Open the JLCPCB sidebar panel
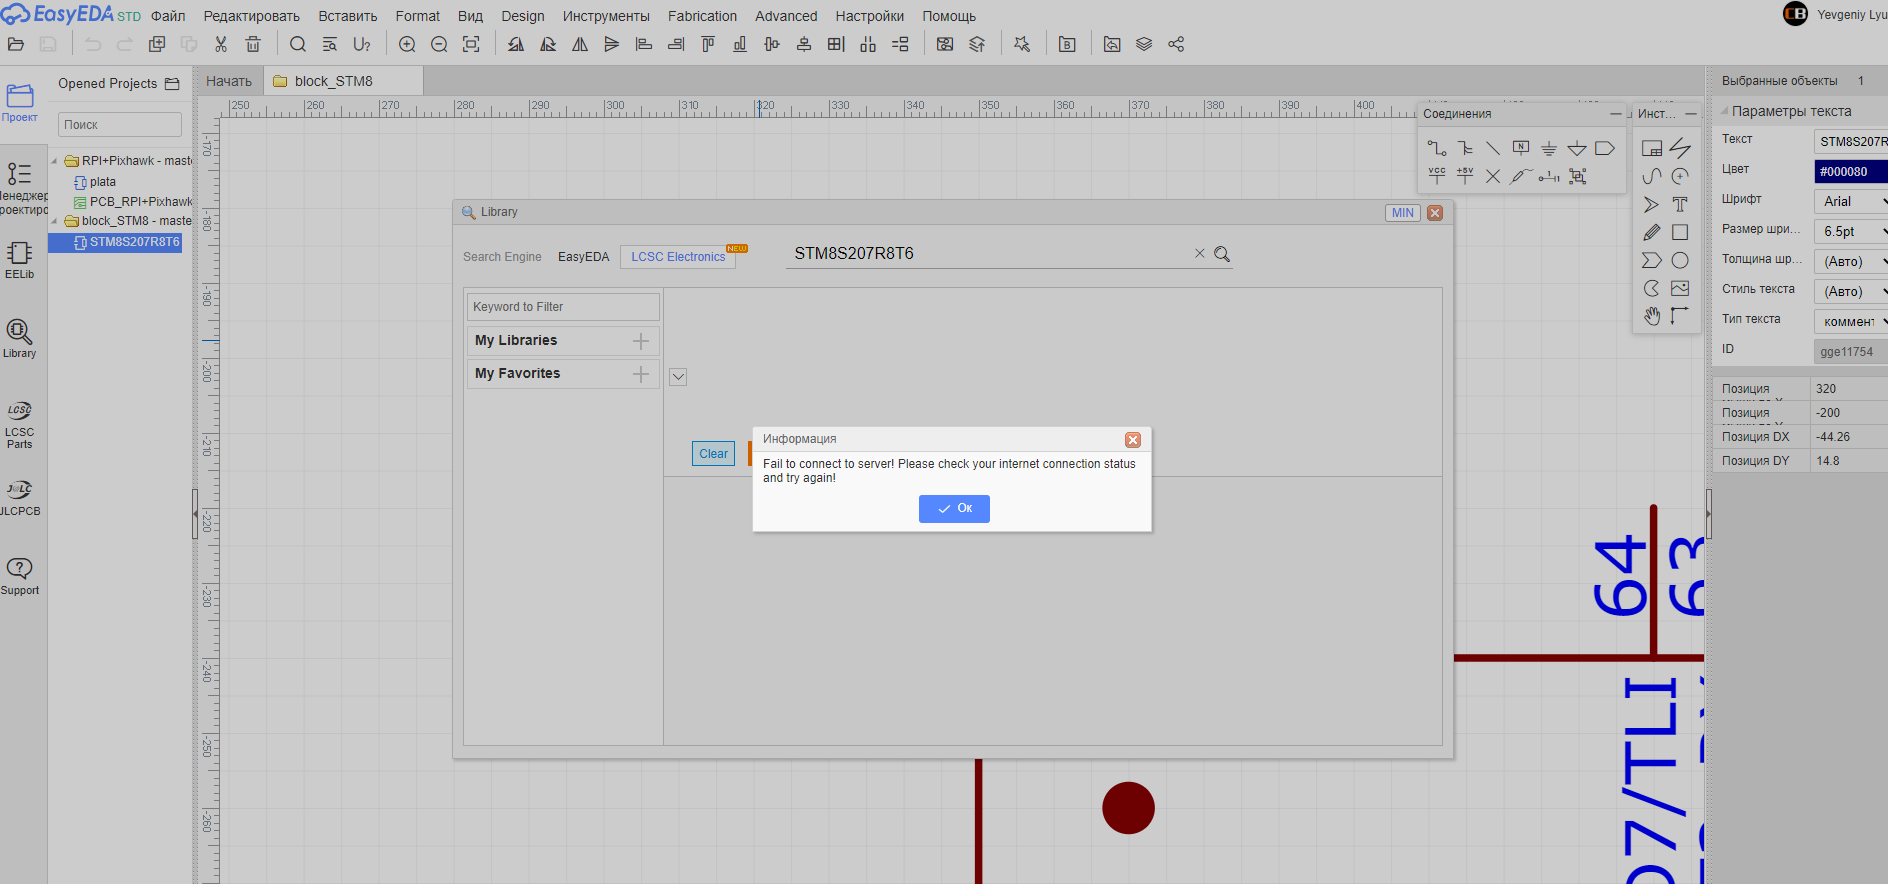1888x884 pixels. click(19, 497)
